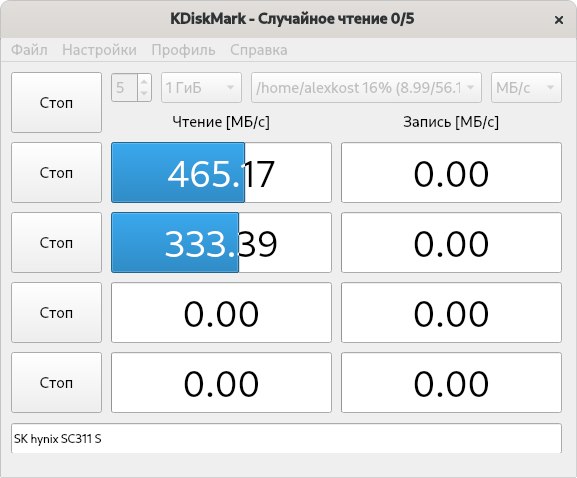Open the Профиль menu

(183, 50)
